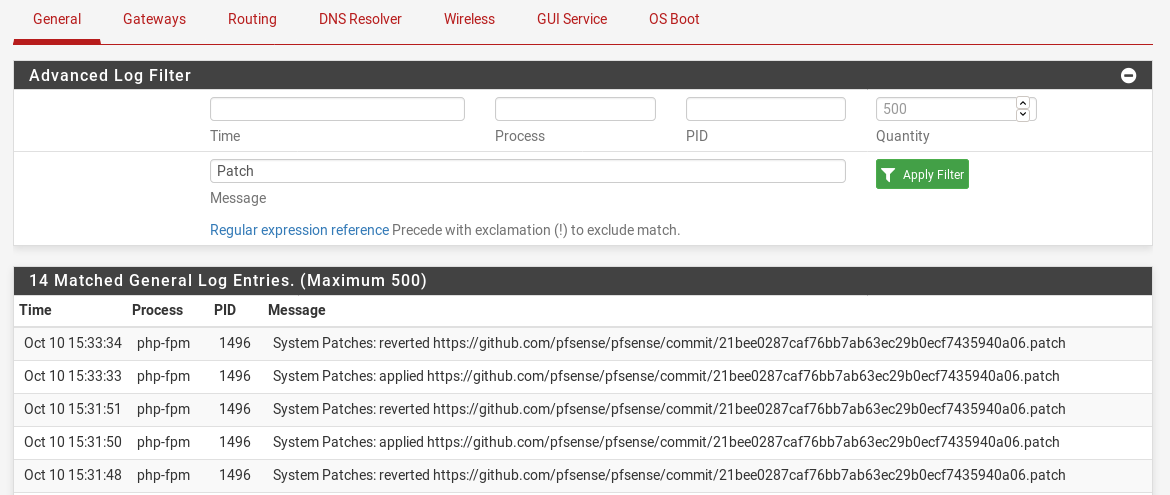Image resolution: width=1170 pixels, height=495 pixels.
Task: Collapse the Advanced Log Filter panel
Action: [1128, 76]
